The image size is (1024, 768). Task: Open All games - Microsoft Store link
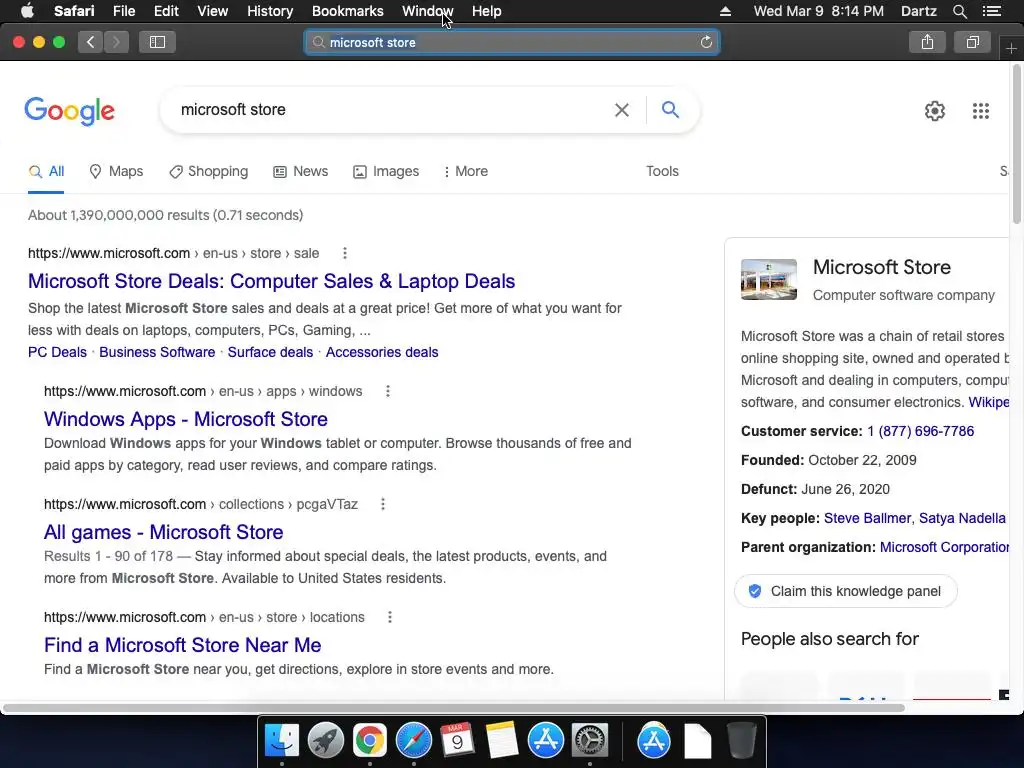click(163, 532)
